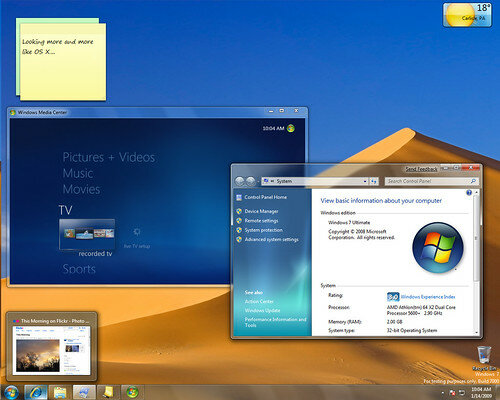Click the live TV setup gear icon

(x=137, y=232)
